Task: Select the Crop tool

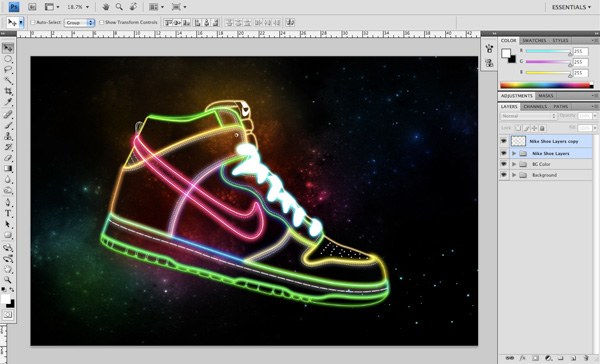Action: click(8, 91)
